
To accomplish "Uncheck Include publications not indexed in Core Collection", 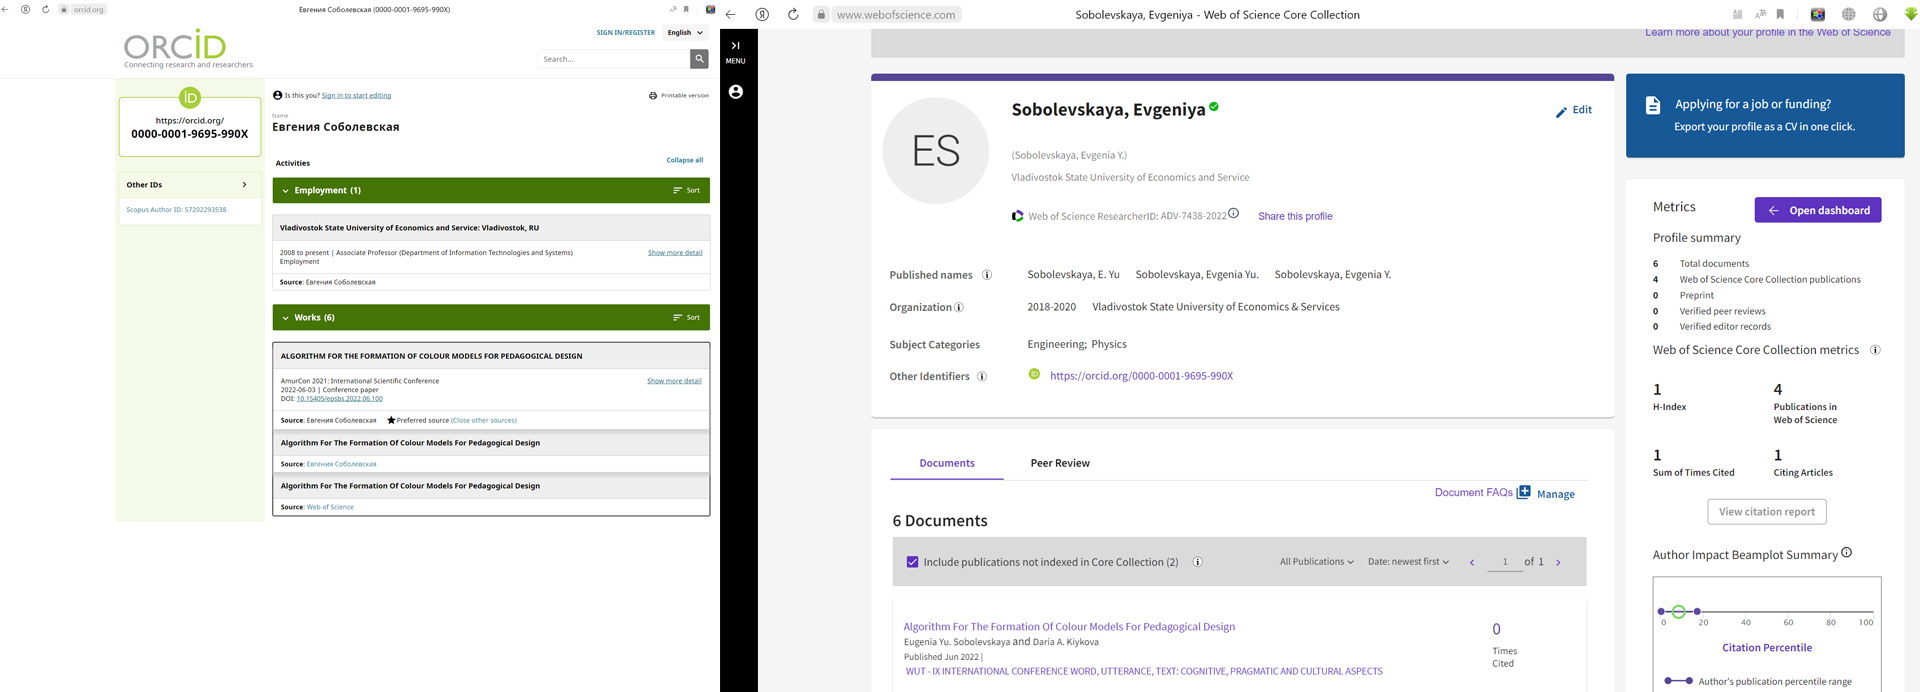I will (x=912, y=562).
